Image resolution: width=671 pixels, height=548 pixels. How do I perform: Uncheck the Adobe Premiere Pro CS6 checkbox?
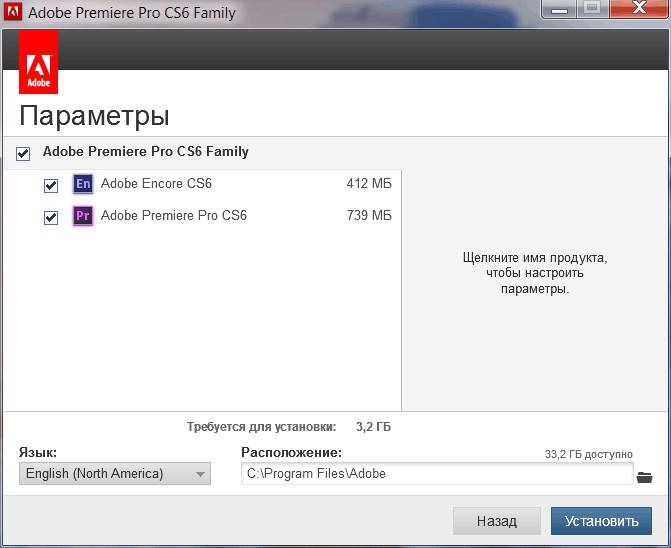tap(51, 218)
